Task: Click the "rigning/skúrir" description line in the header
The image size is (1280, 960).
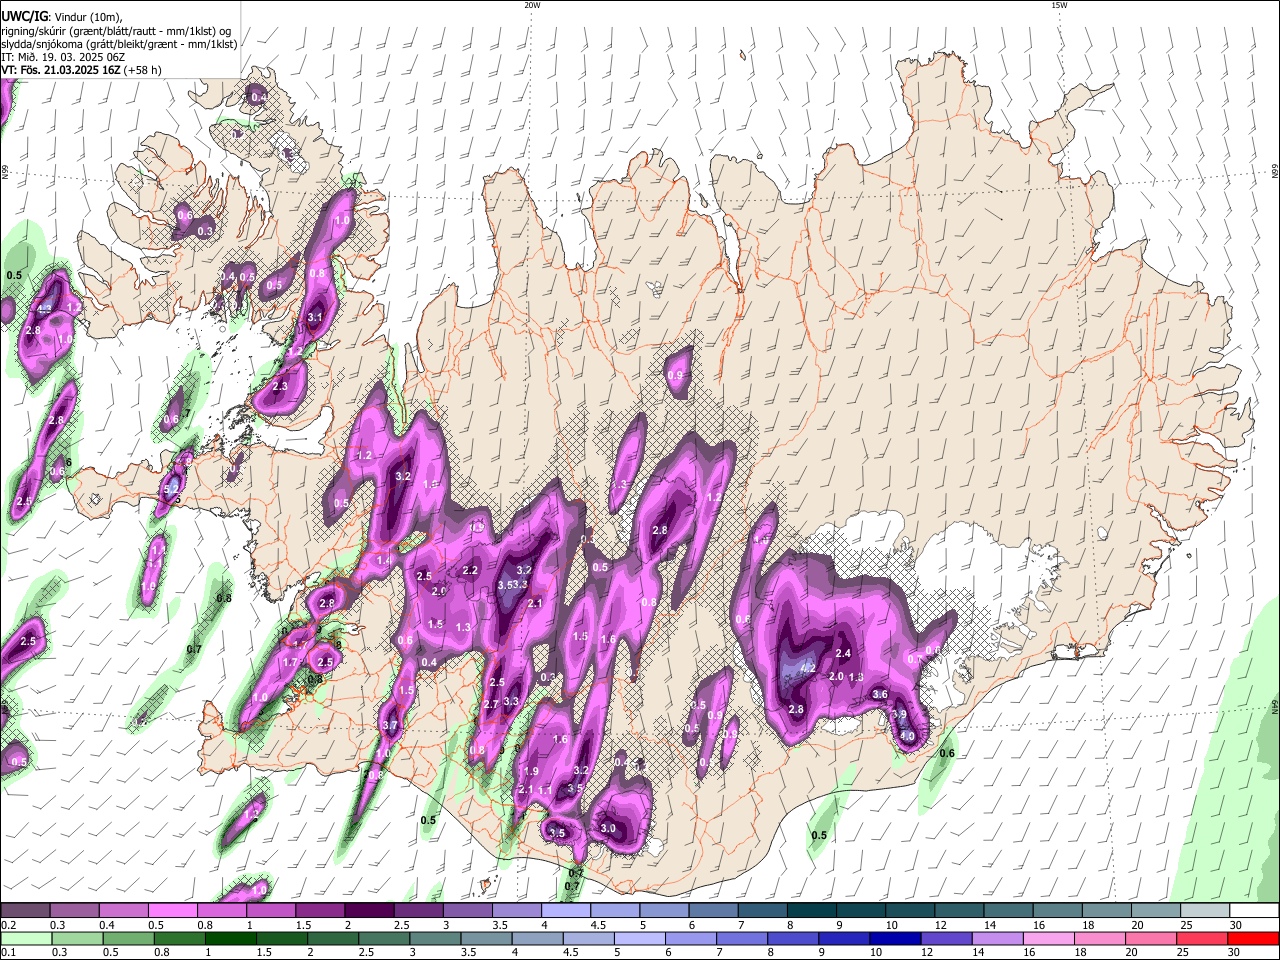Action: [116, 31]
